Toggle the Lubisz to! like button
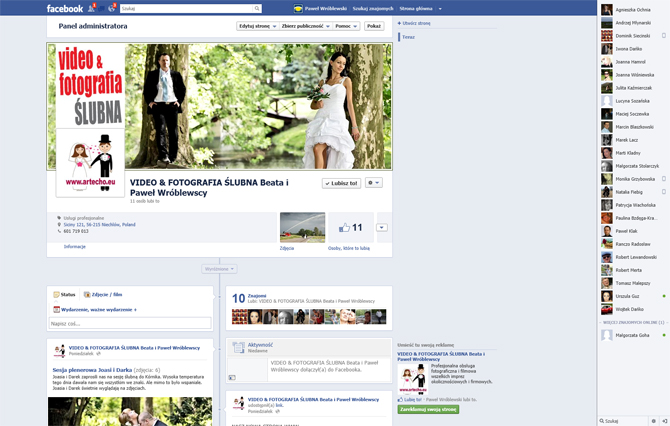This screenshot has width=670, height=426. 341,183
